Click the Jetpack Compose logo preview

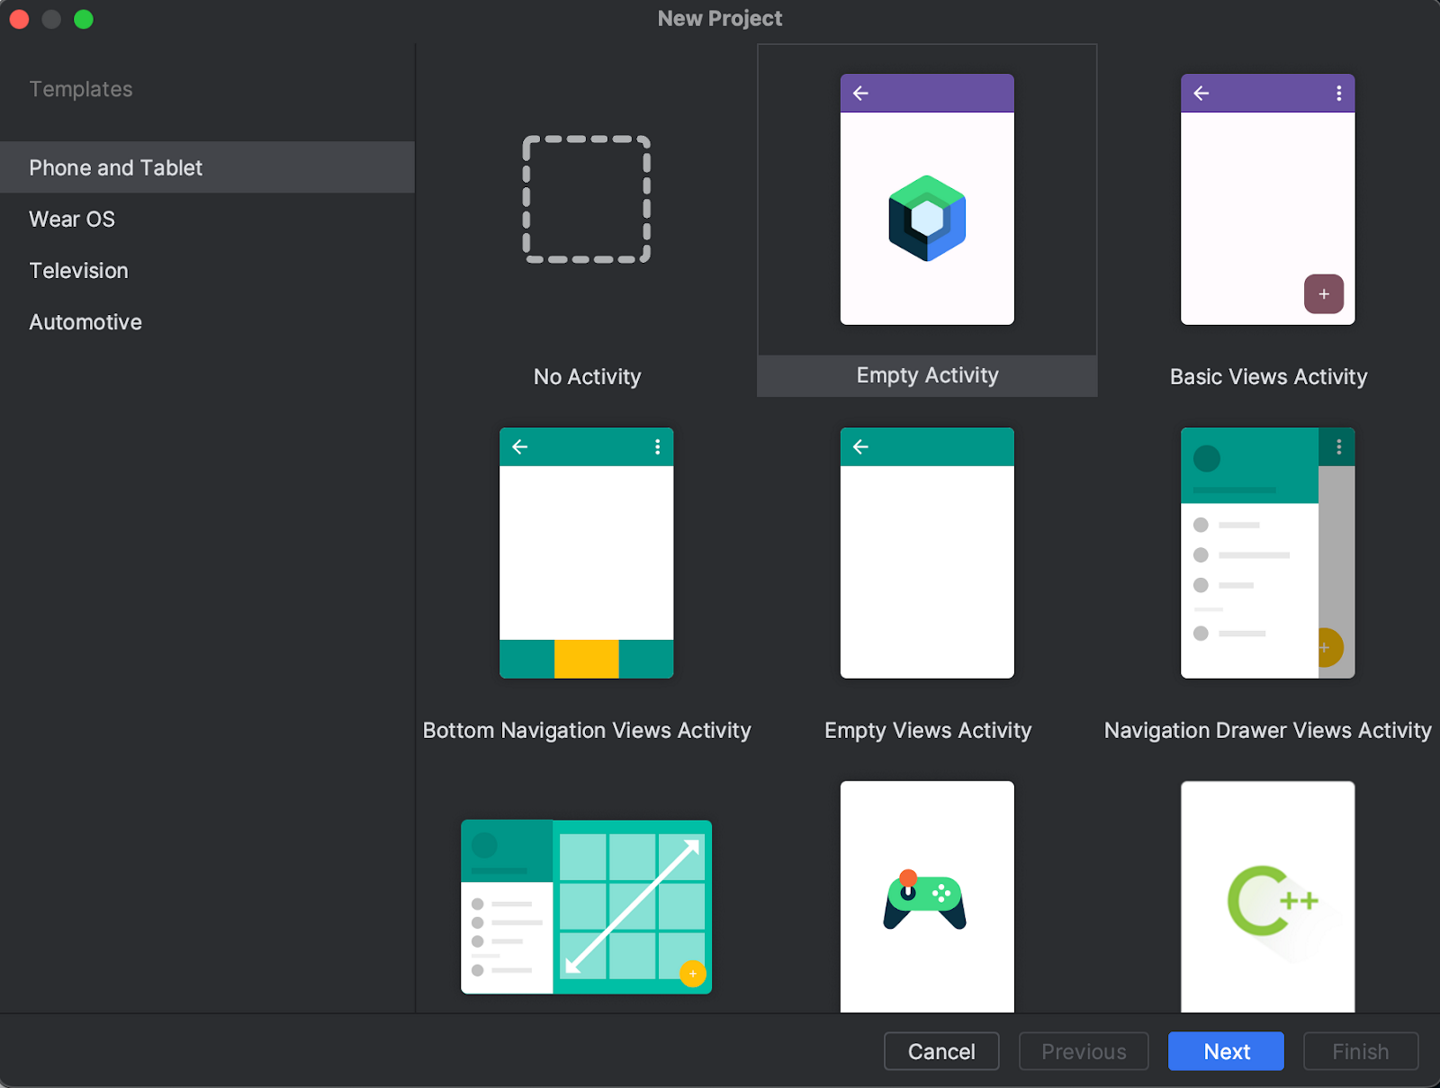[927, 218]
